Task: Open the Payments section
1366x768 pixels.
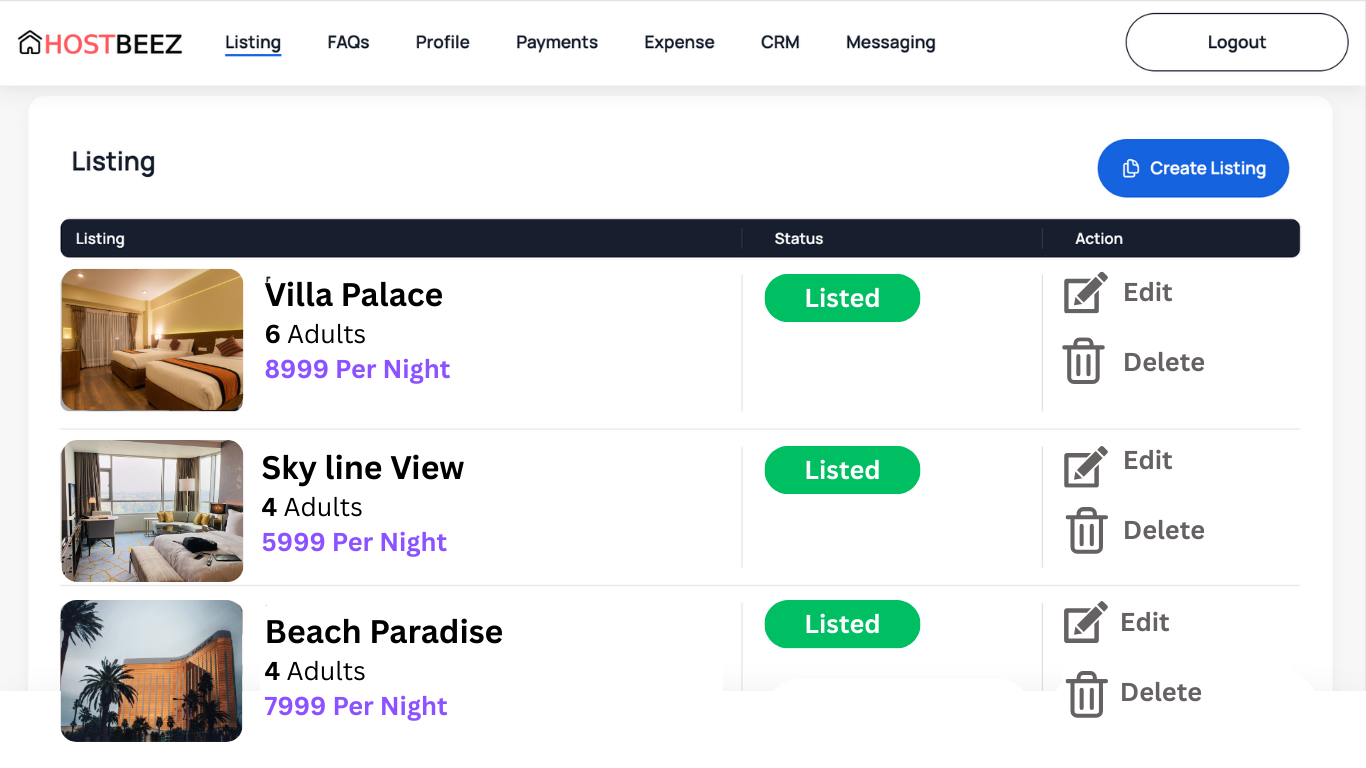Action: (556, 42)
